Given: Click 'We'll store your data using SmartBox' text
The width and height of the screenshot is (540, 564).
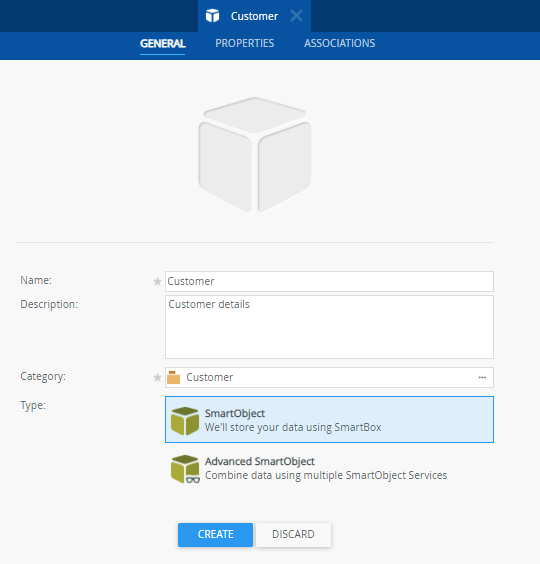Looking at the screenshot, I should (293, 427).
